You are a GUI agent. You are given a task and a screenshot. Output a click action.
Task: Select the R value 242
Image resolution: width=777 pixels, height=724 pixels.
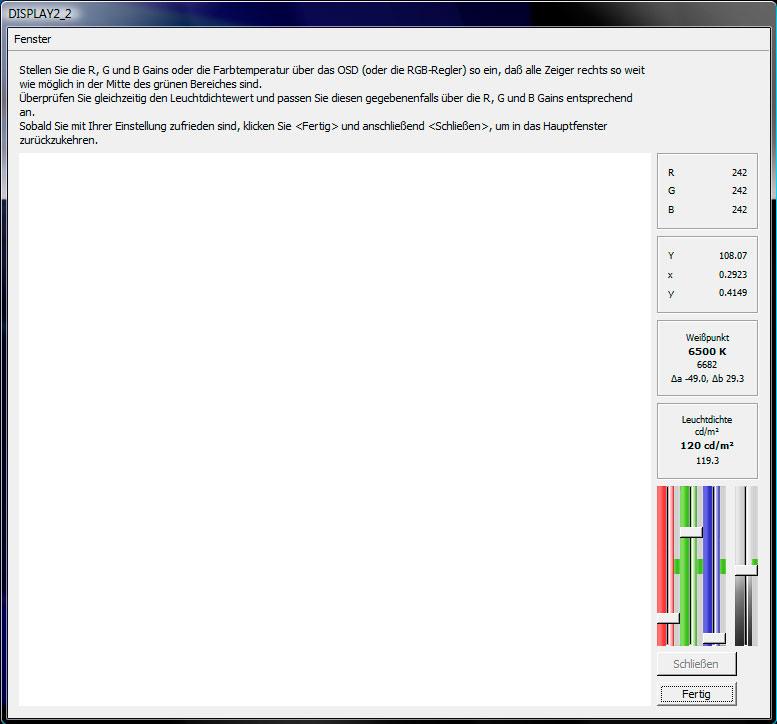(738, 173)
